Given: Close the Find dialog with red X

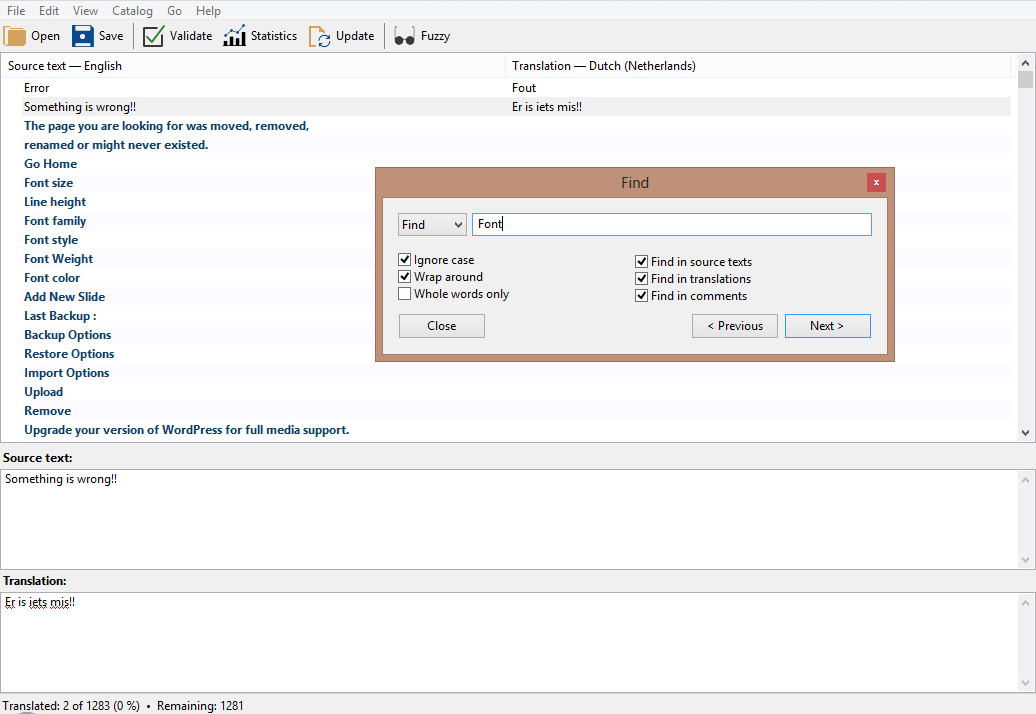Looking at the screenshot, I should coord(876,182).
